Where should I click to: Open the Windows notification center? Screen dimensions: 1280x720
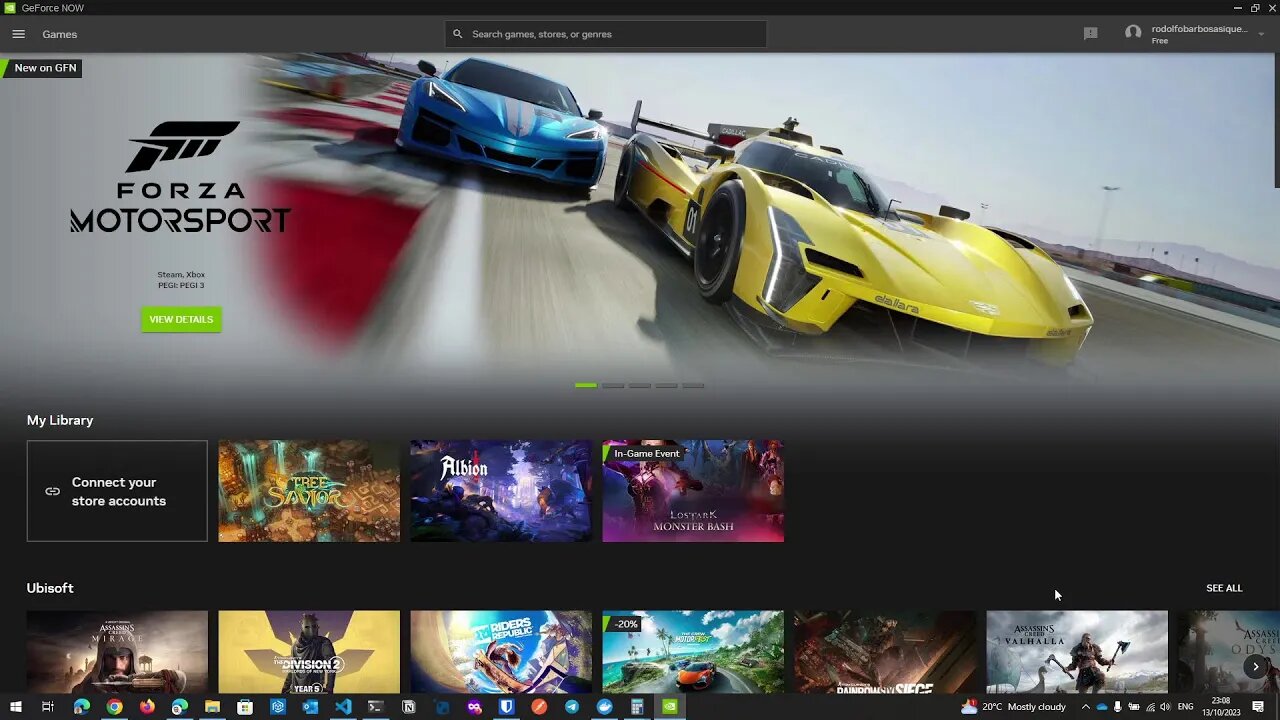click(x=1258, y=706)
